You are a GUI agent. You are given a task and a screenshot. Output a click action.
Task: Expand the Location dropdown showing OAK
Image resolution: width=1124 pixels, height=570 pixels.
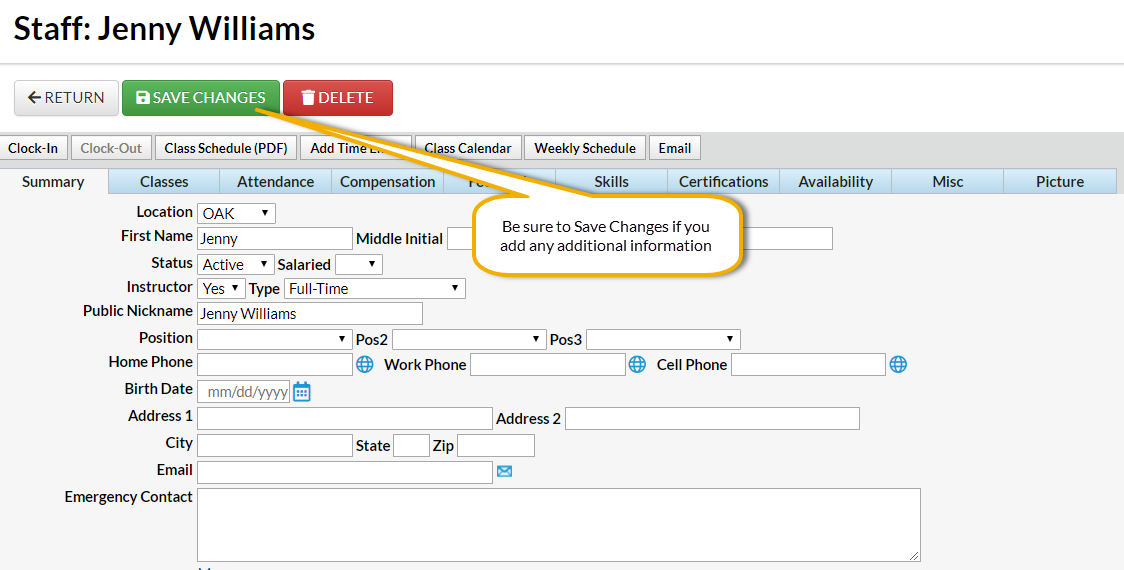(236, 213)
